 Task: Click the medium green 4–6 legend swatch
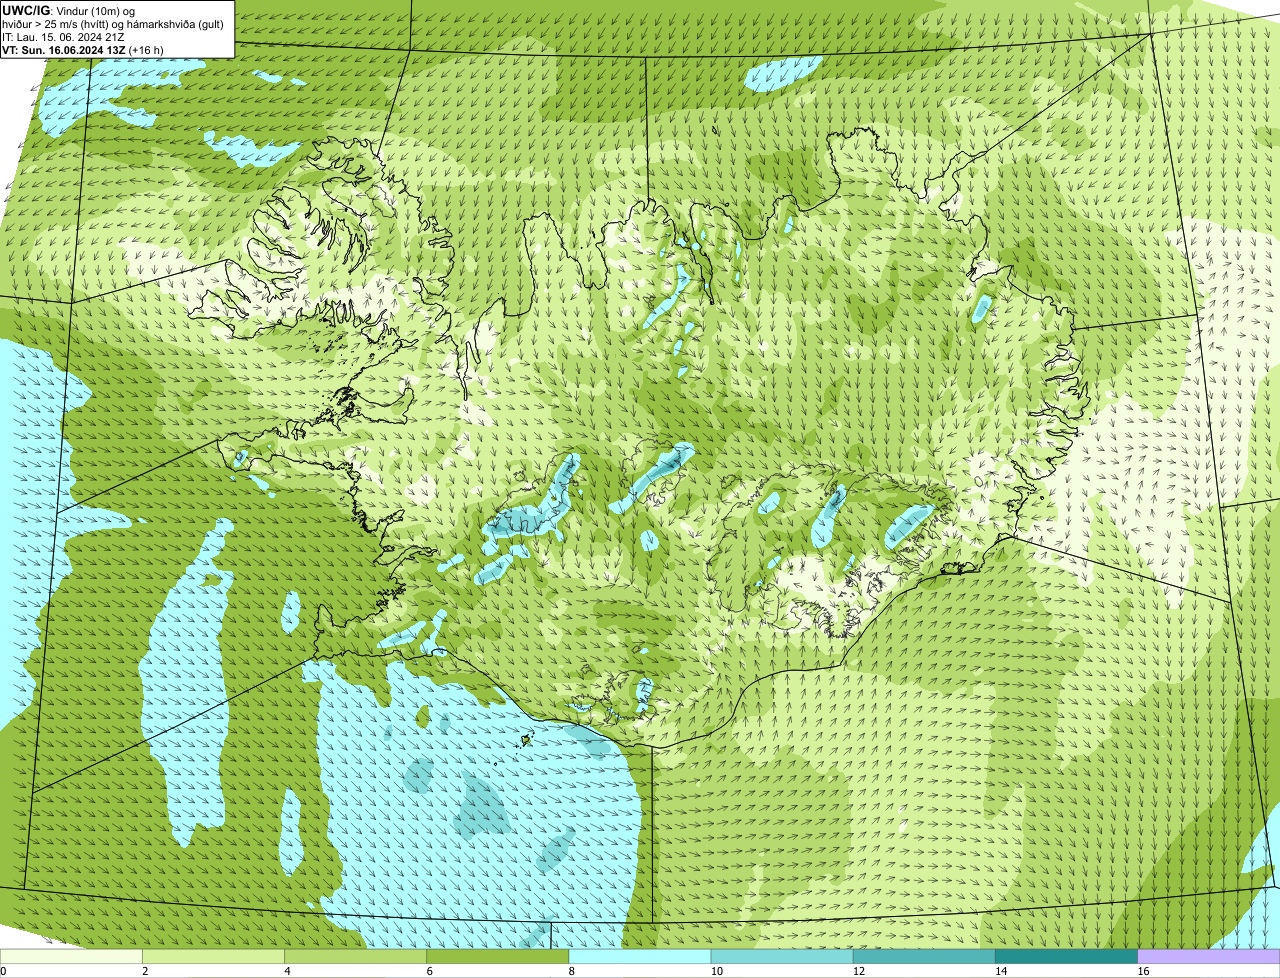click(355, 956)
